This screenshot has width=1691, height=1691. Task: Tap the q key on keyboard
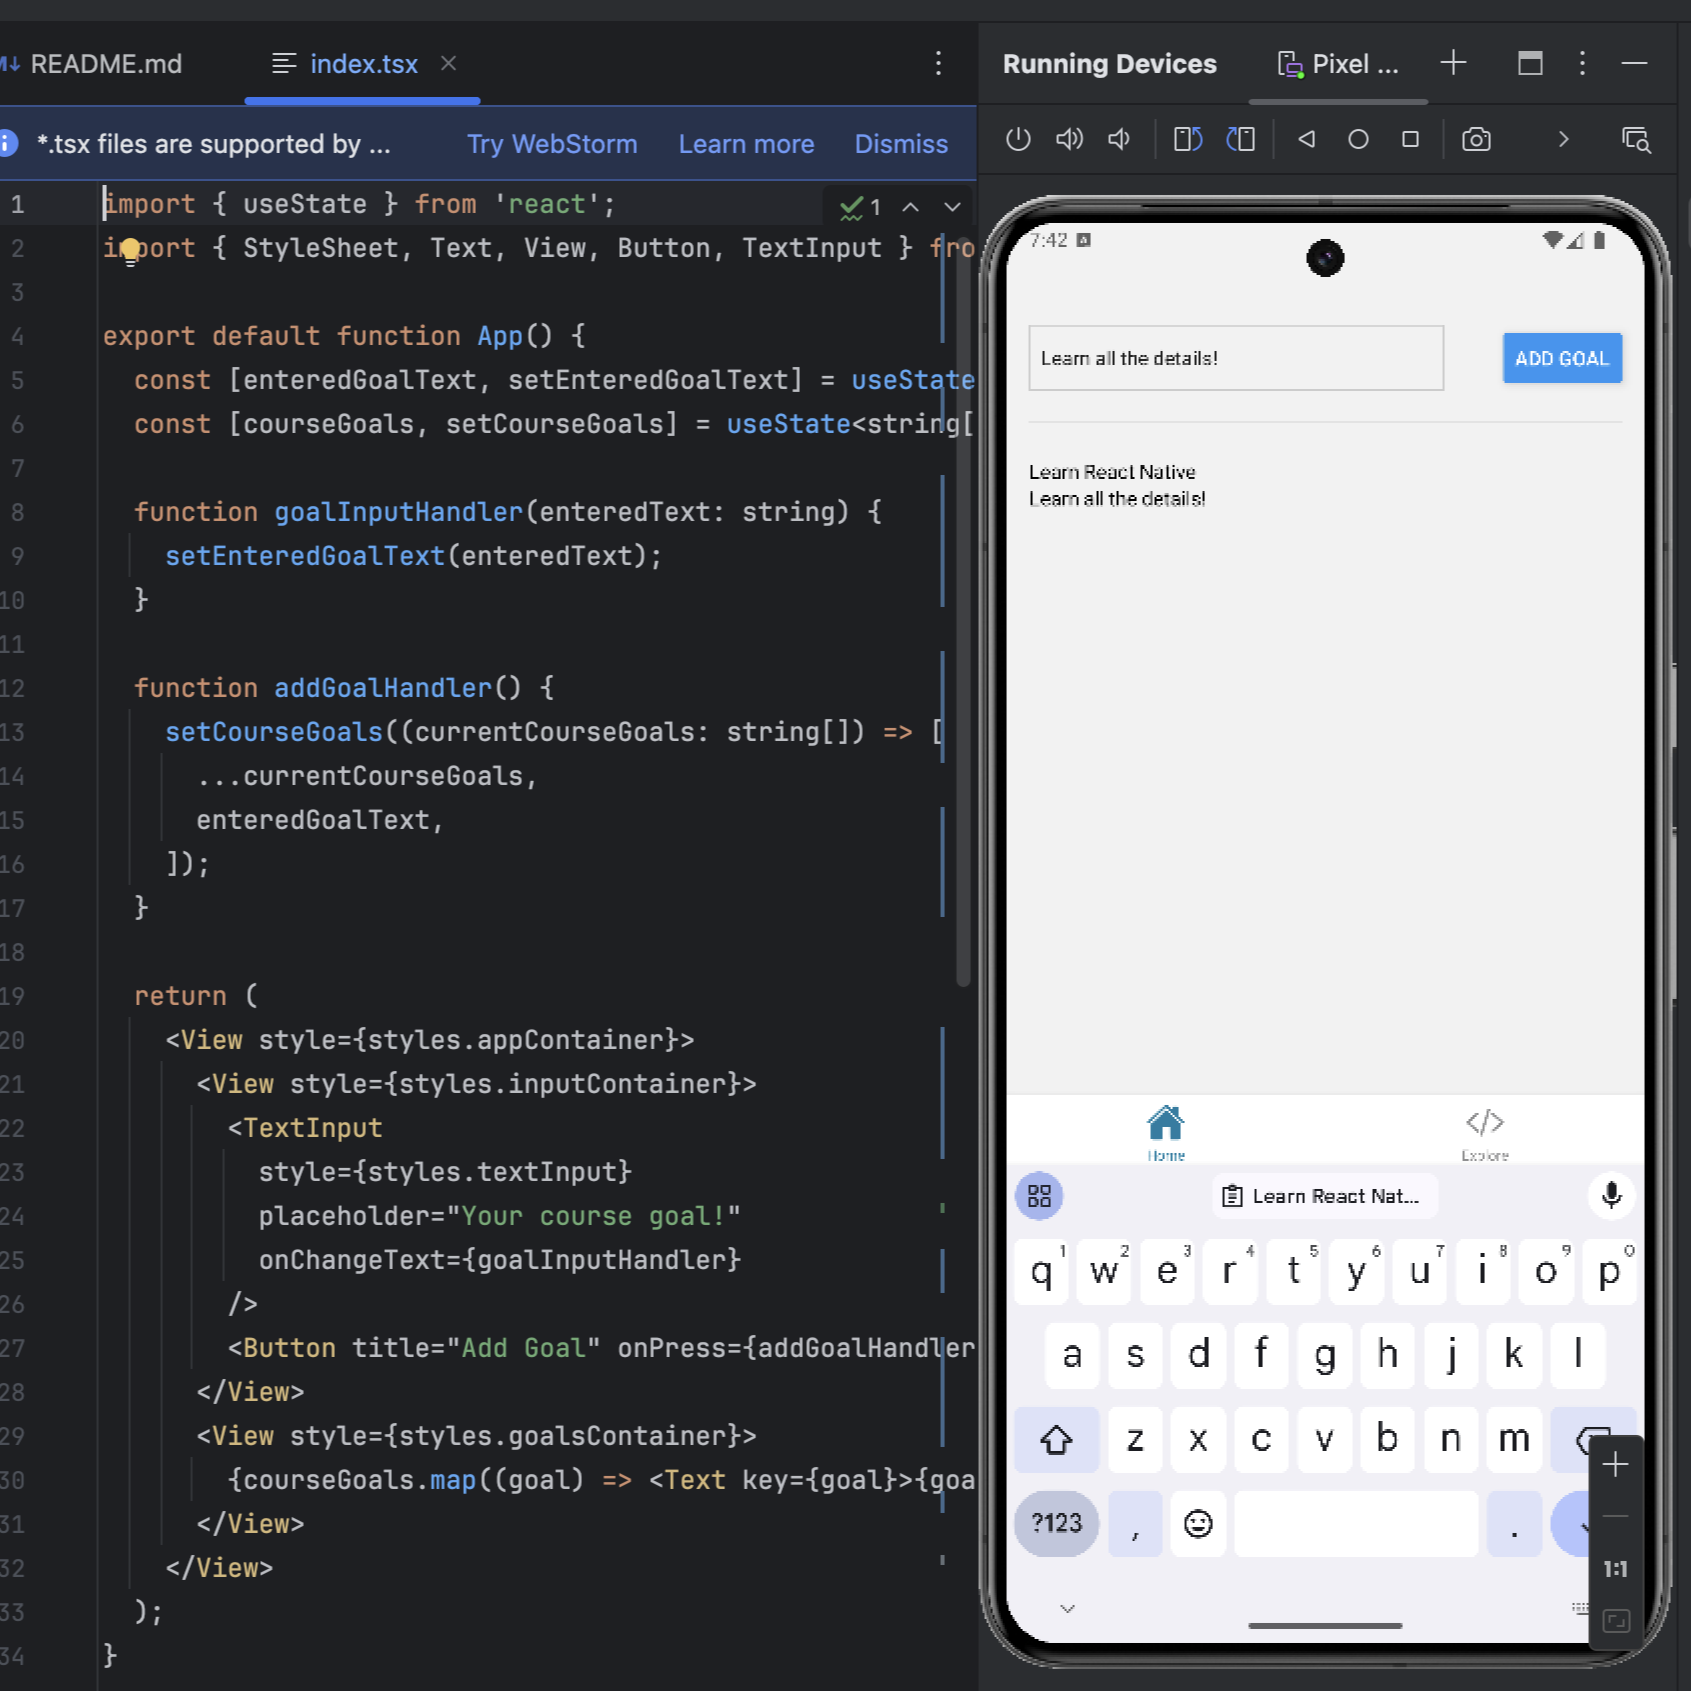(1041, 1272)
